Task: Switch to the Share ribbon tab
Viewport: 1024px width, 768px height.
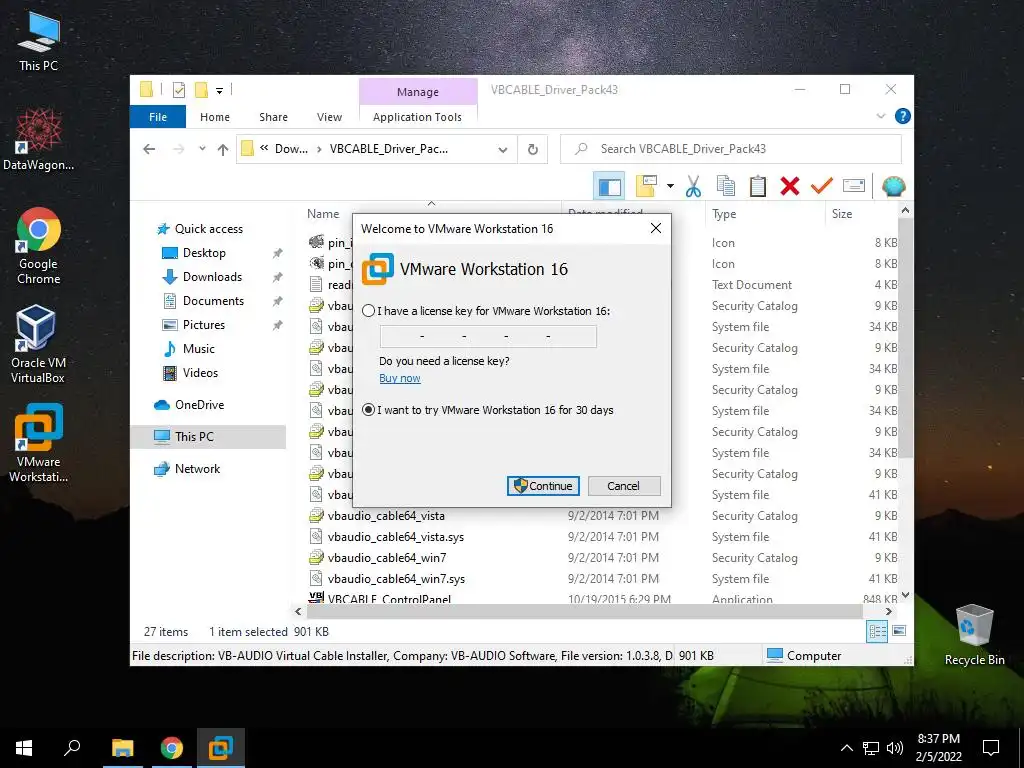Action: point(273,117)
